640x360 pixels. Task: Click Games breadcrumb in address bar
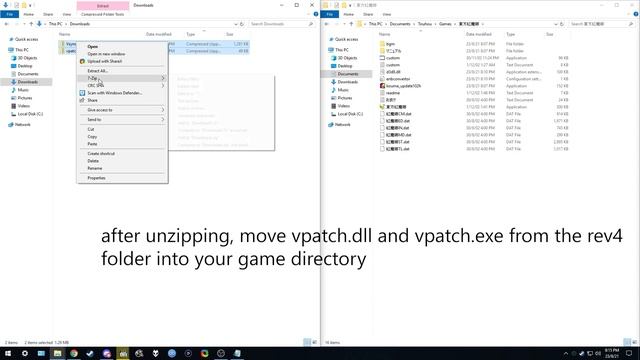445,24
